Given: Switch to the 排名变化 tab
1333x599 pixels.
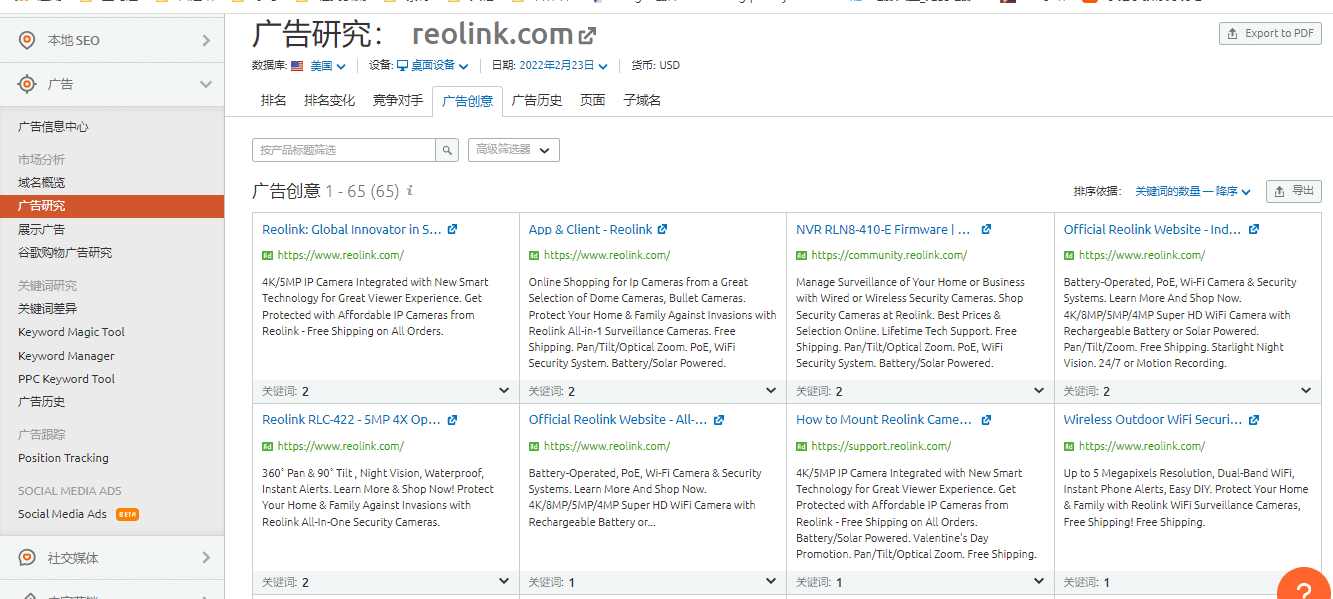Looking at the screenshot, I should (x=330, y=100).
